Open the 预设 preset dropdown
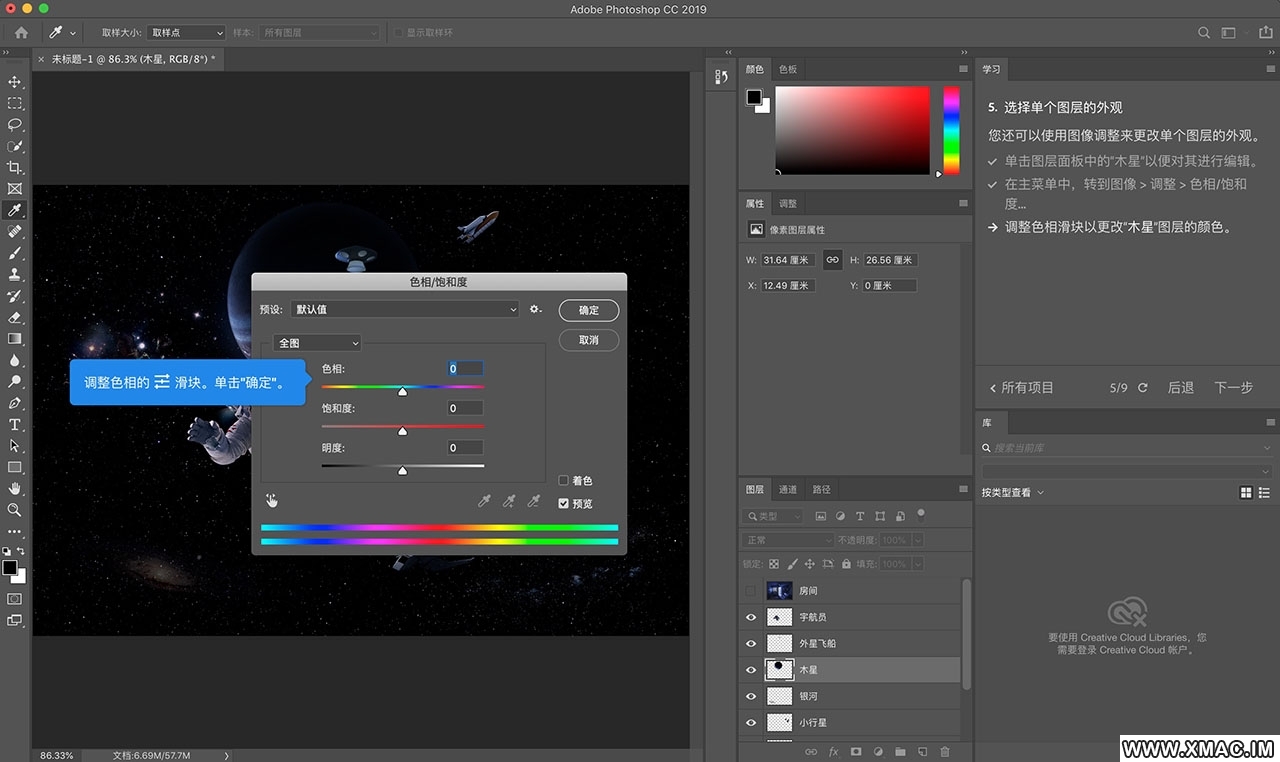The image size is (1280, 762). click(405, 310)
